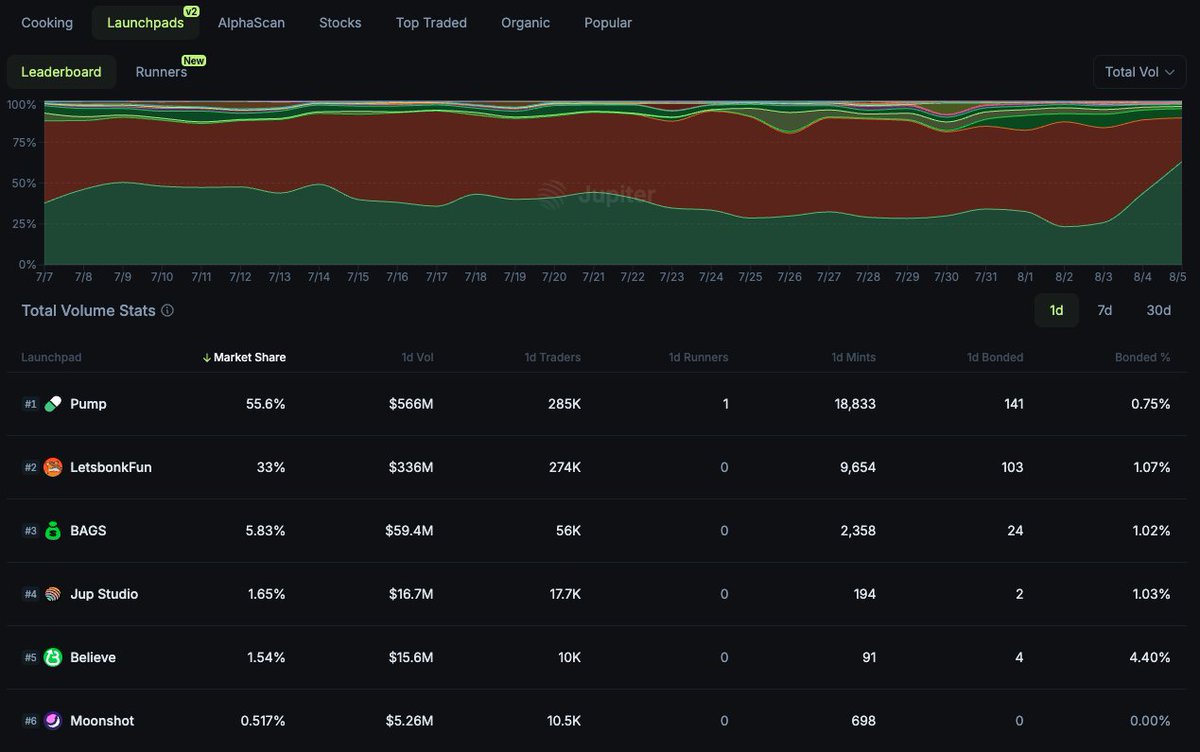
Task: Click the 7/21 date on chart axis
Action: [593, 277]
